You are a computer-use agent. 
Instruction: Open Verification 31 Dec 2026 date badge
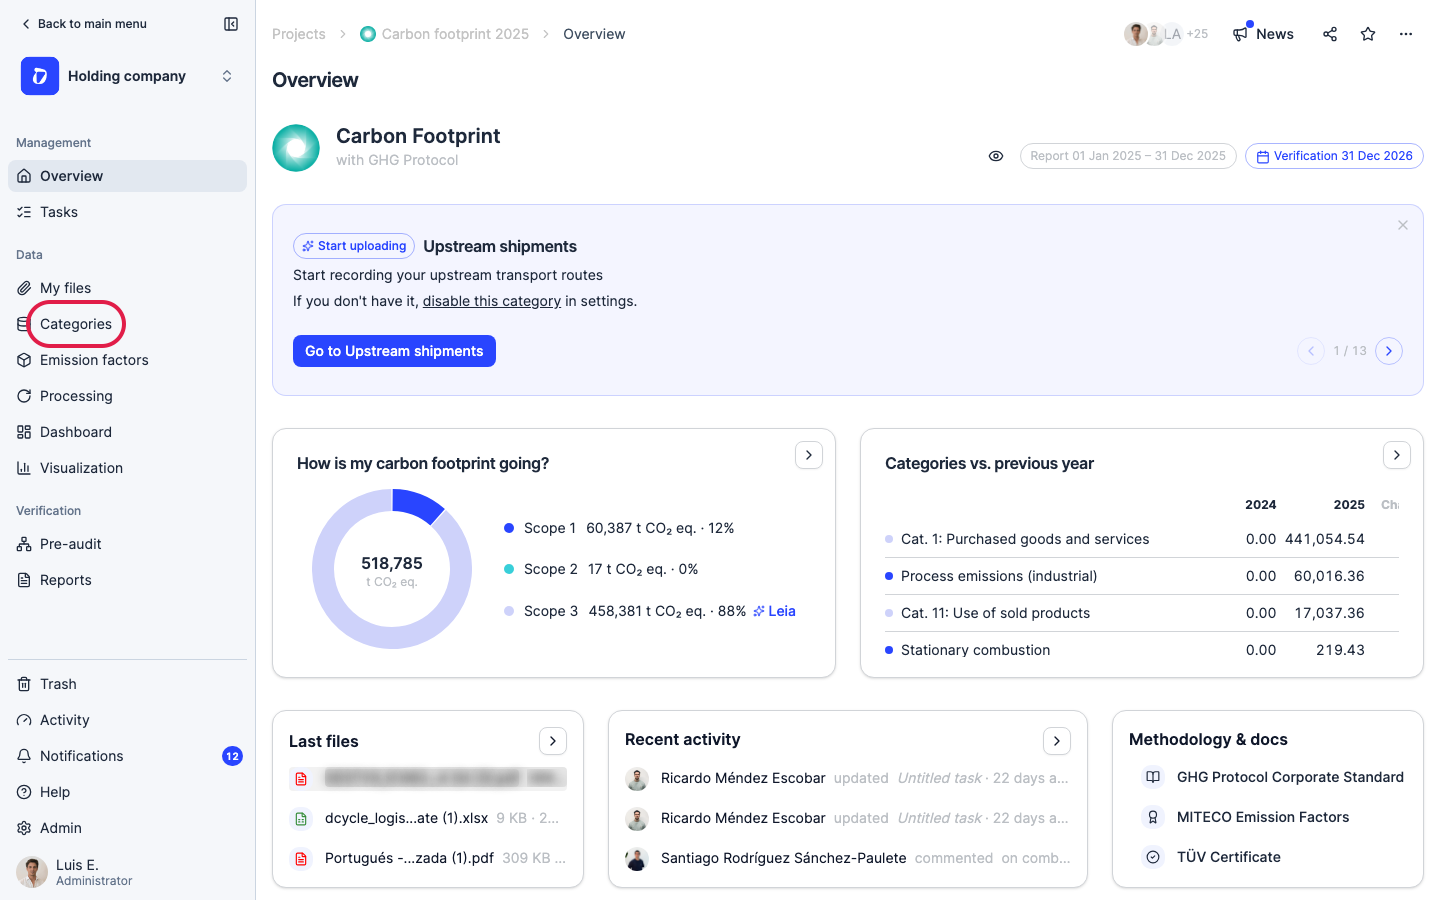(x=1334, y=156)
